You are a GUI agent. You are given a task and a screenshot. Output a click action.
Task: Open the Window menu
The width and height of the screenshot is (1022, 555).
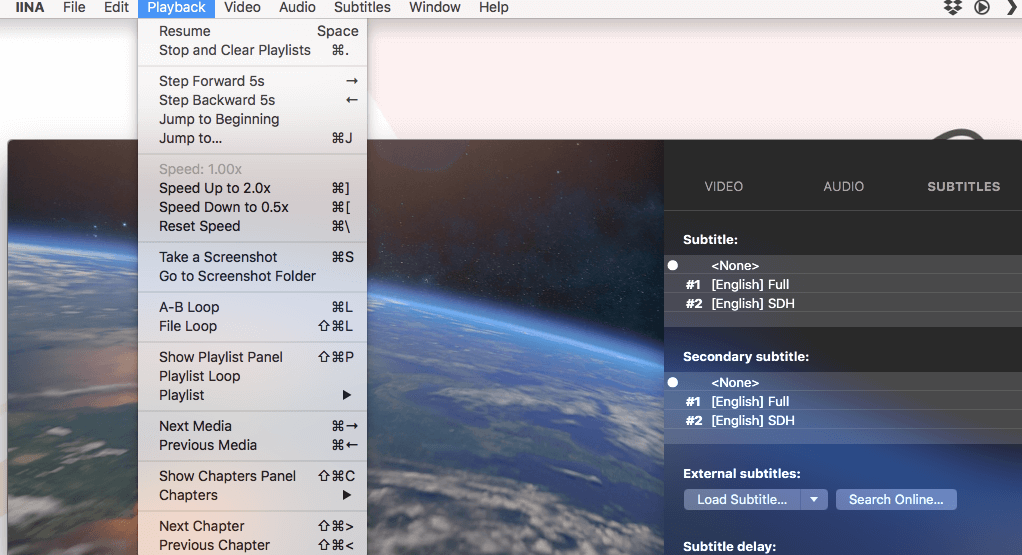point(435,7)
